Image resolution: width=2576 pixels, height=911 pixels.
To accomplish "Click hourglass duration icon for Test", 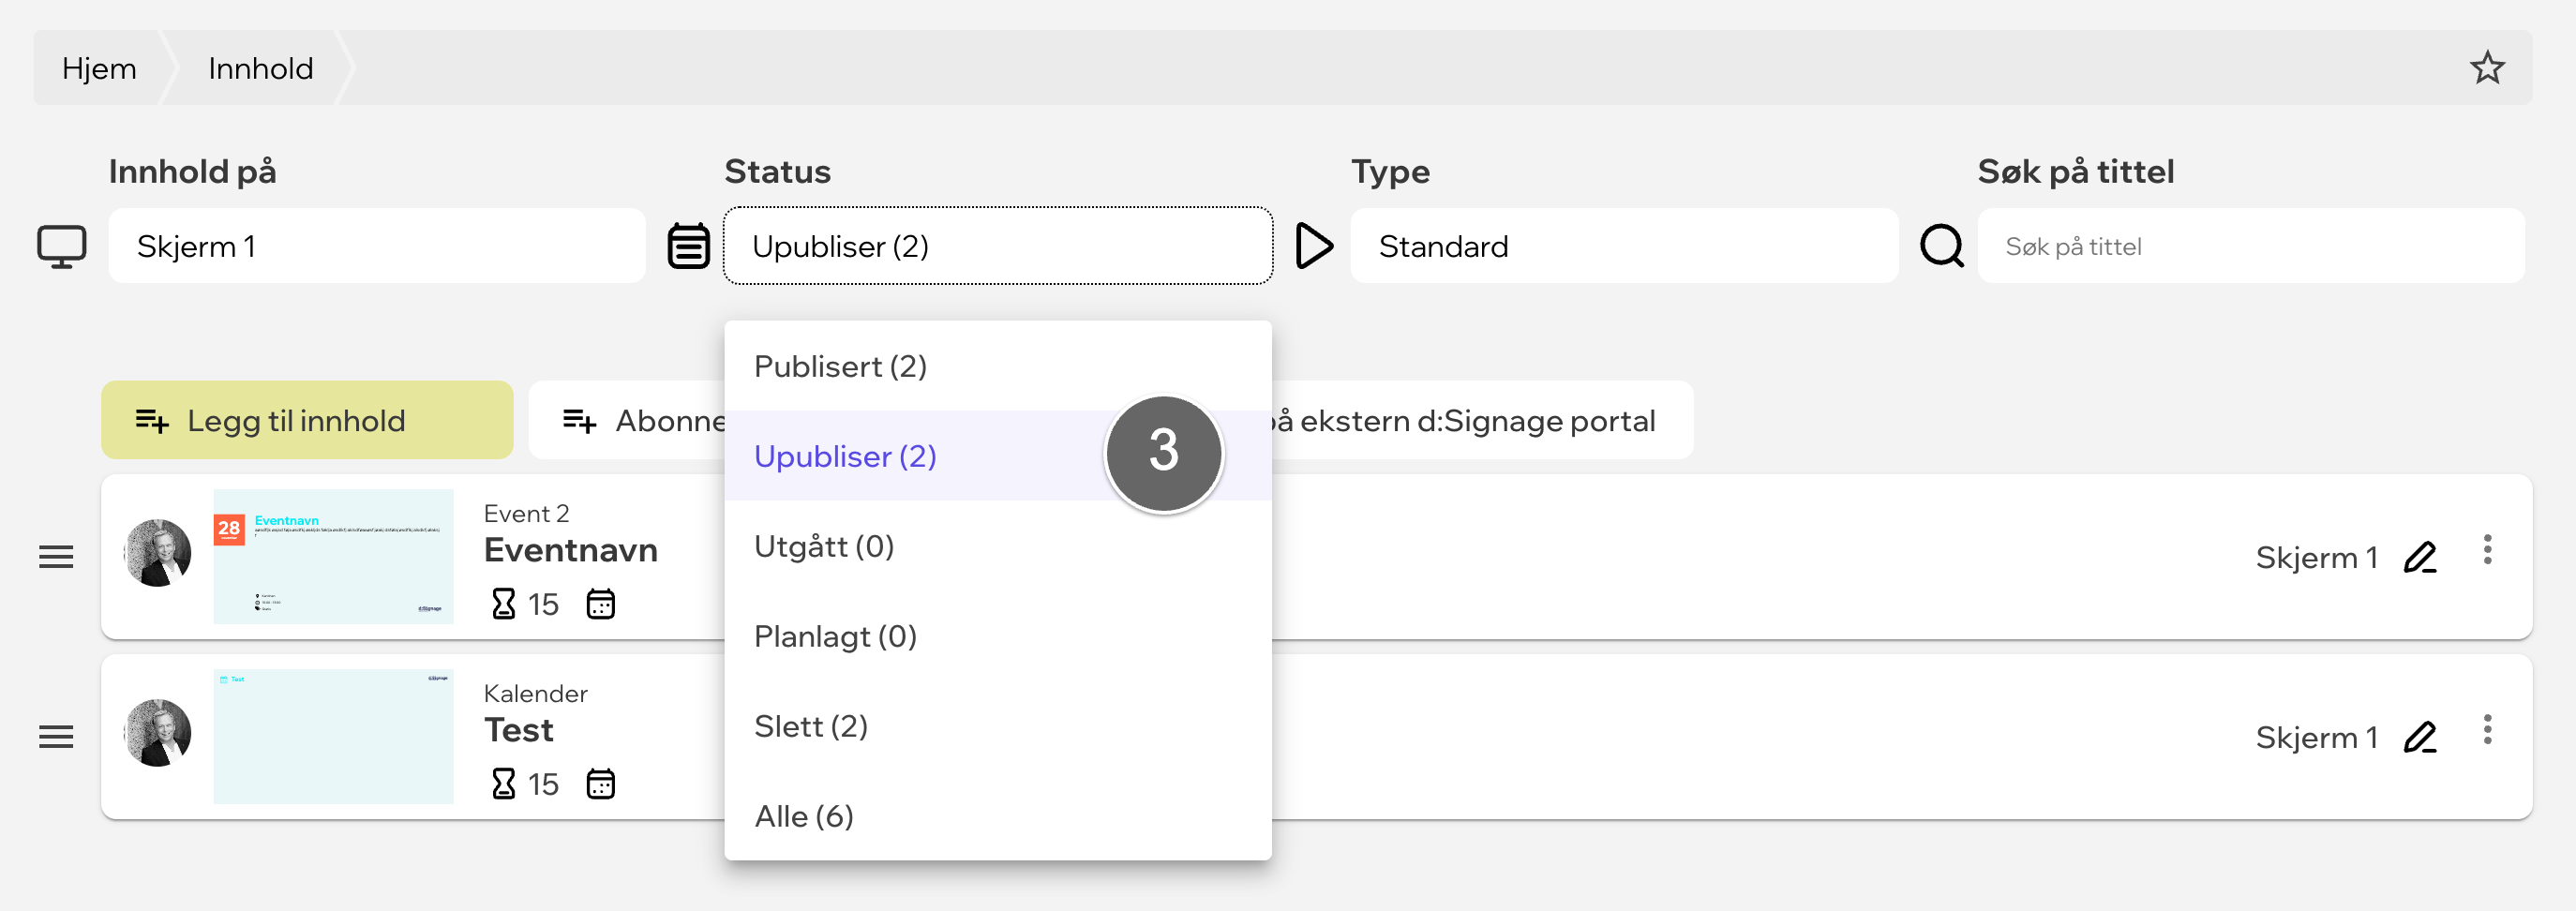I will [x=503, y=784].
